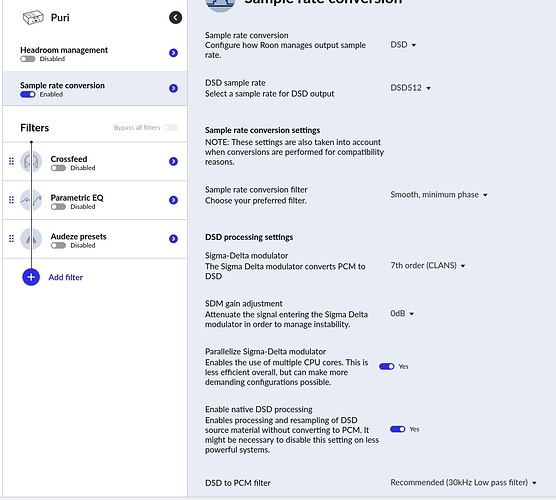The width and height of the screenshot is (556, 500).
Task: Grab the Crossfeed drag handle dots
Action: point(11,161)
